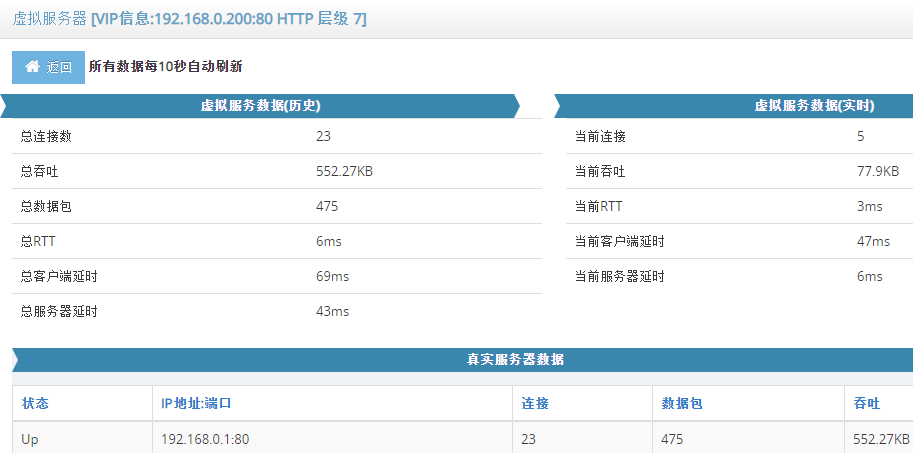Click the auto-refresh notice text 所有数据每10秒自动刷新
This screenshot has height=453, width=913.
(x=165, y=67)
